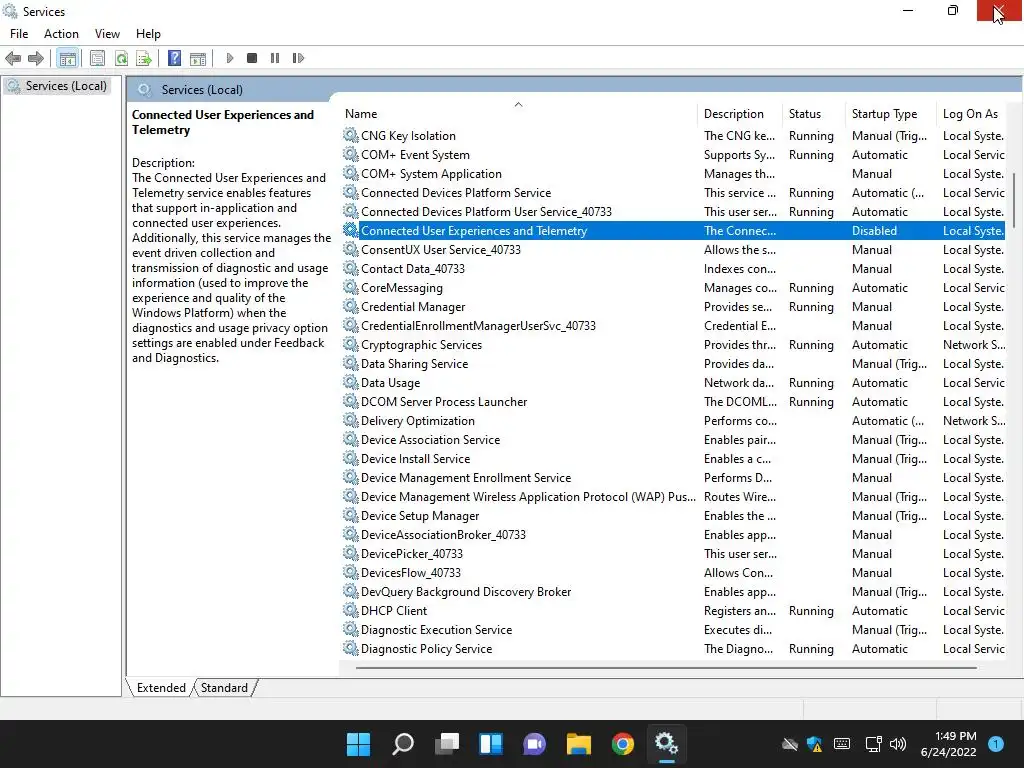Select DevicePicker_40733 service

pos(673,554)
